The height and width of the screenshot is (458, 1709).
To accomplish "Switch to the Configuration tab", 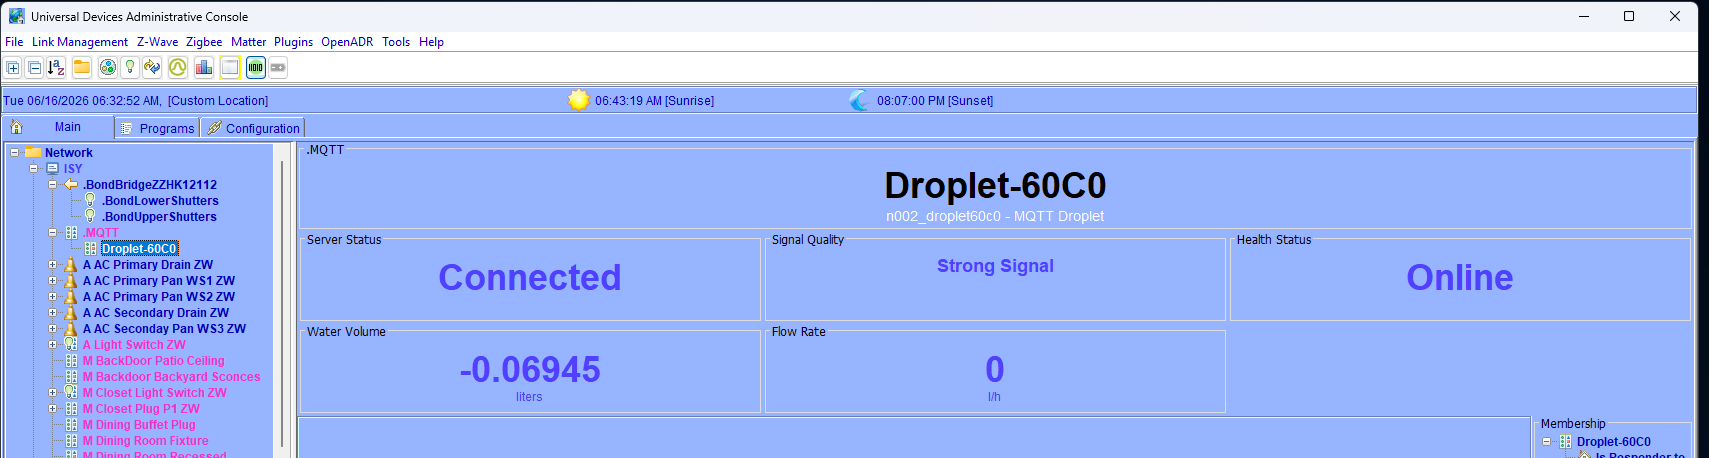I will pyautogui.click(x=253, y=128).
